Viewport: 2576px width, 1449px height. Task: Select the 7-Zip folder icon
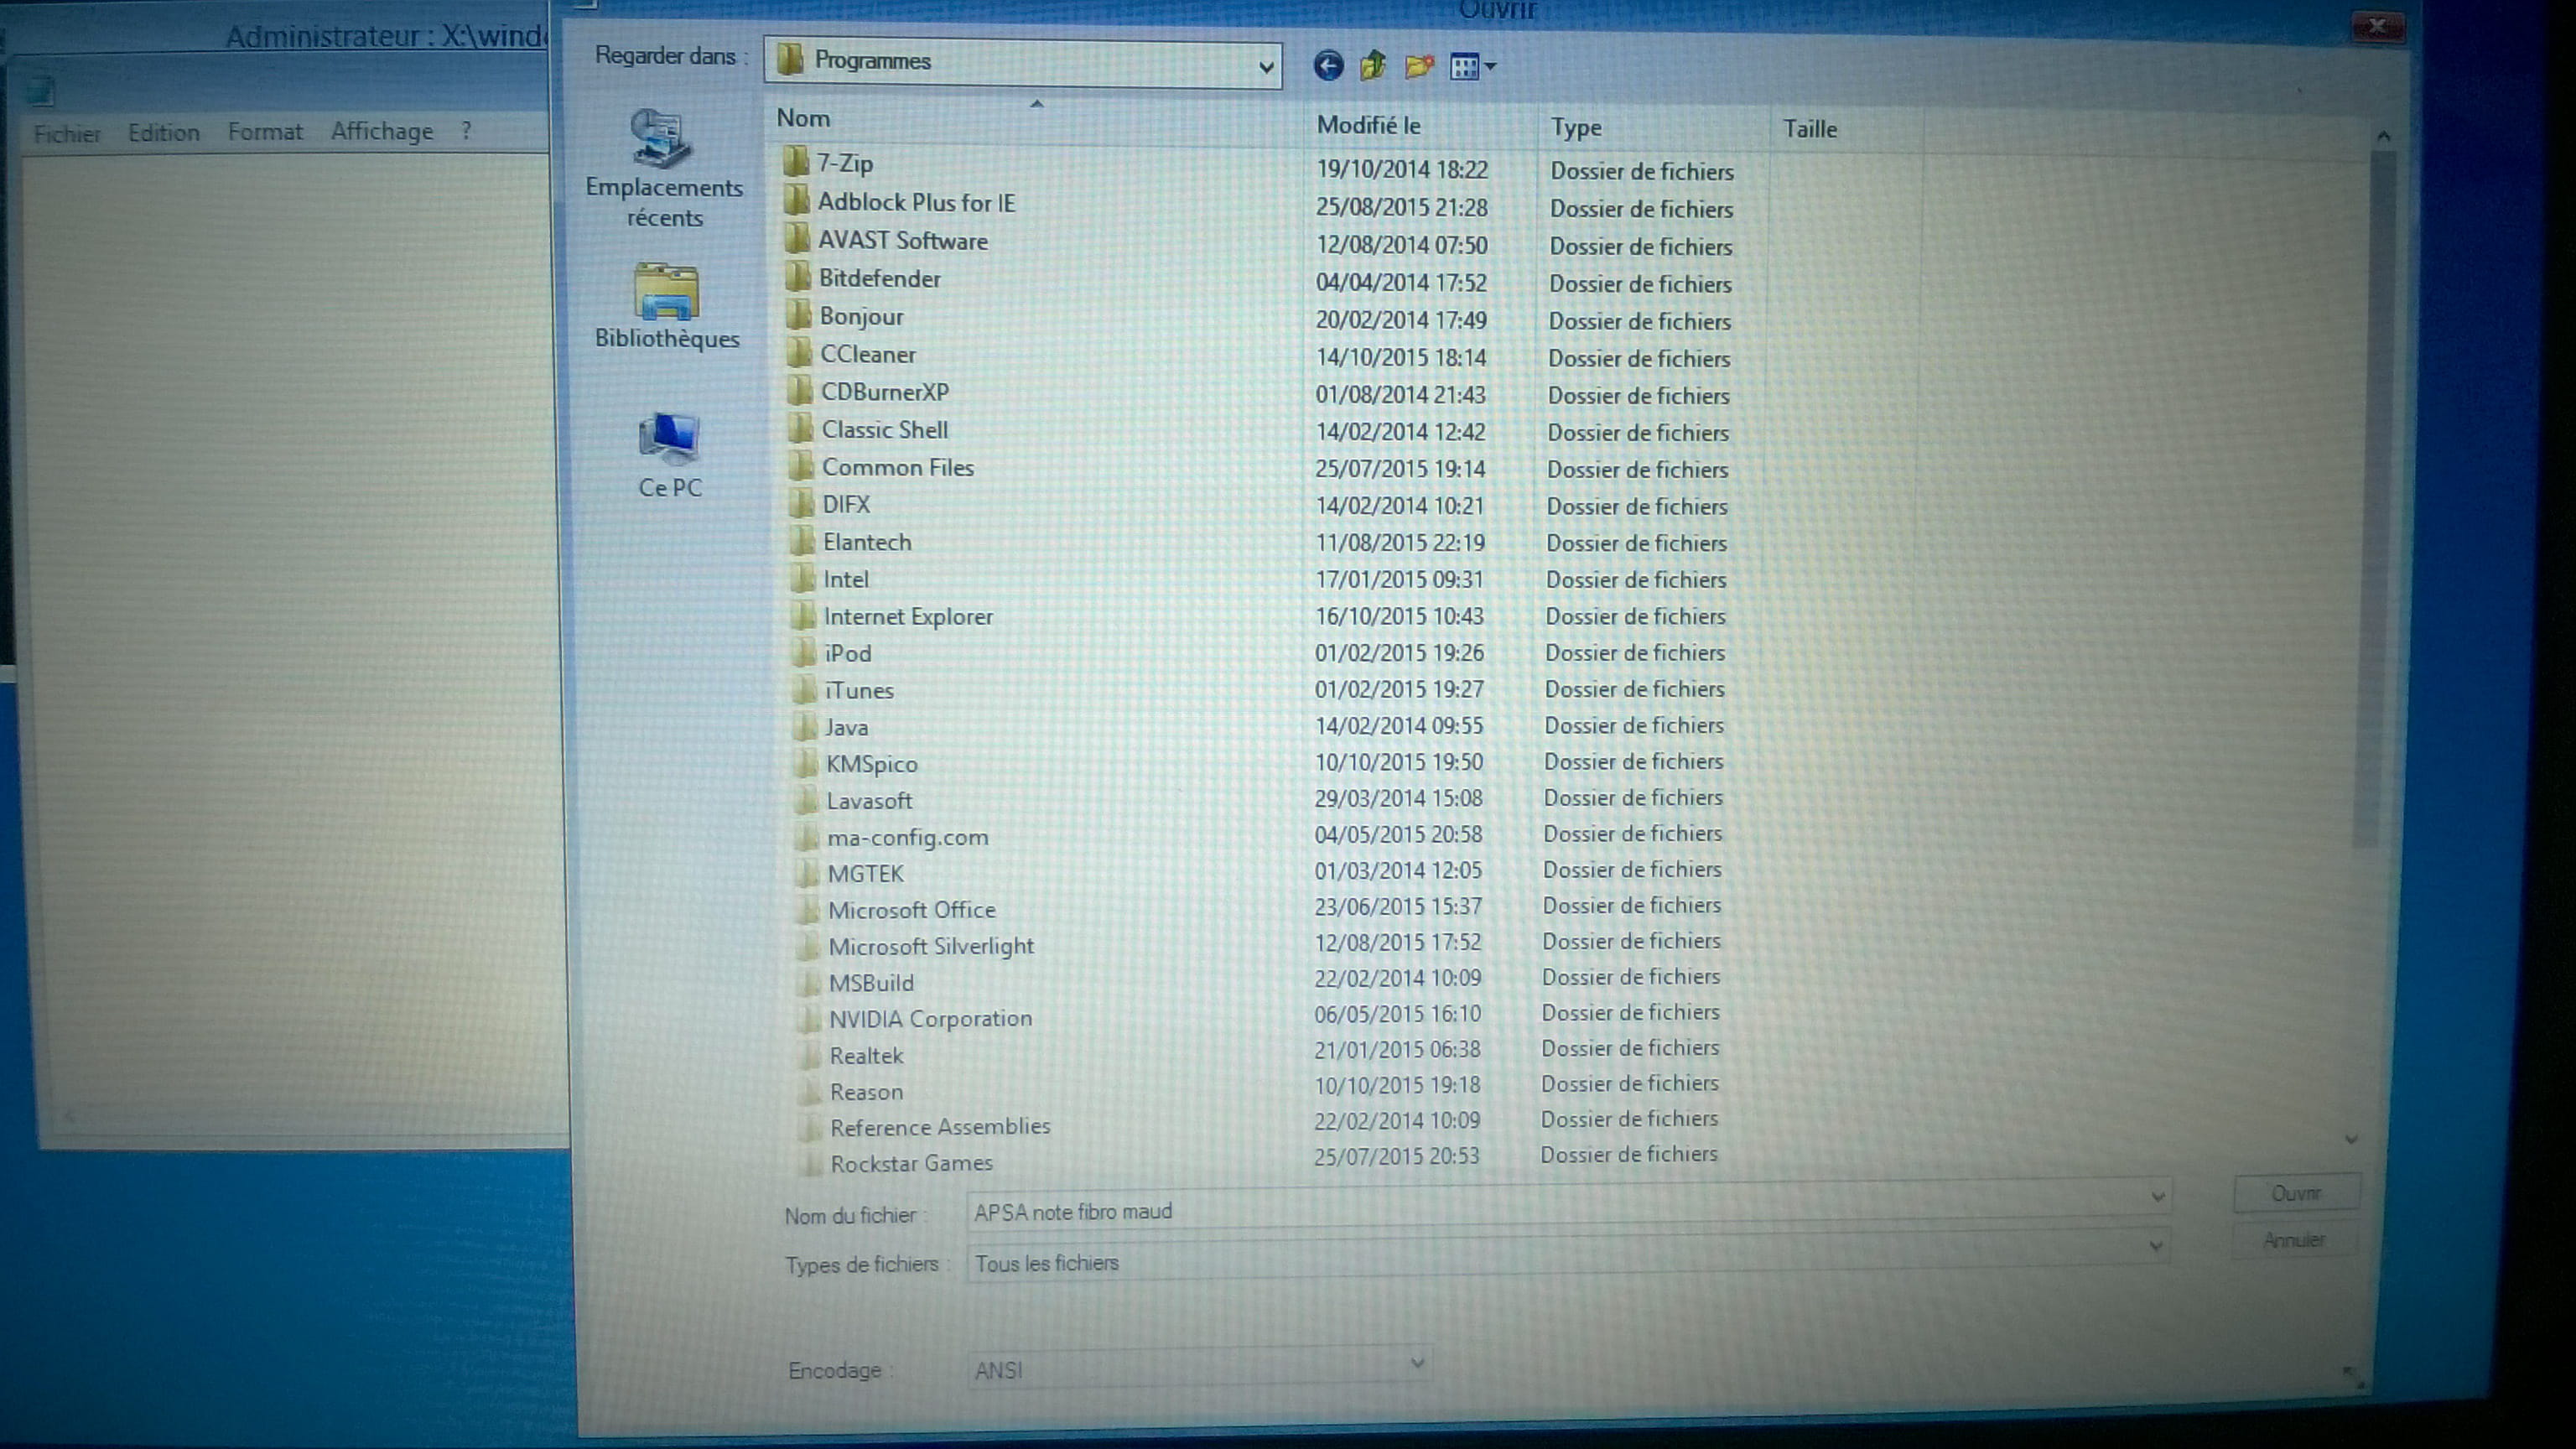pyautogui.click(x=796, y=162)
